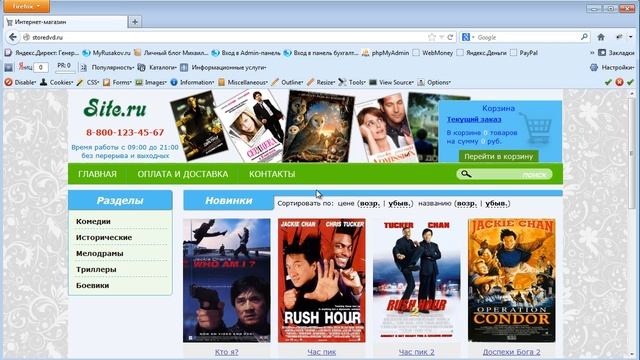Open the Cookies developer toolbar menu

click(57, 82)
